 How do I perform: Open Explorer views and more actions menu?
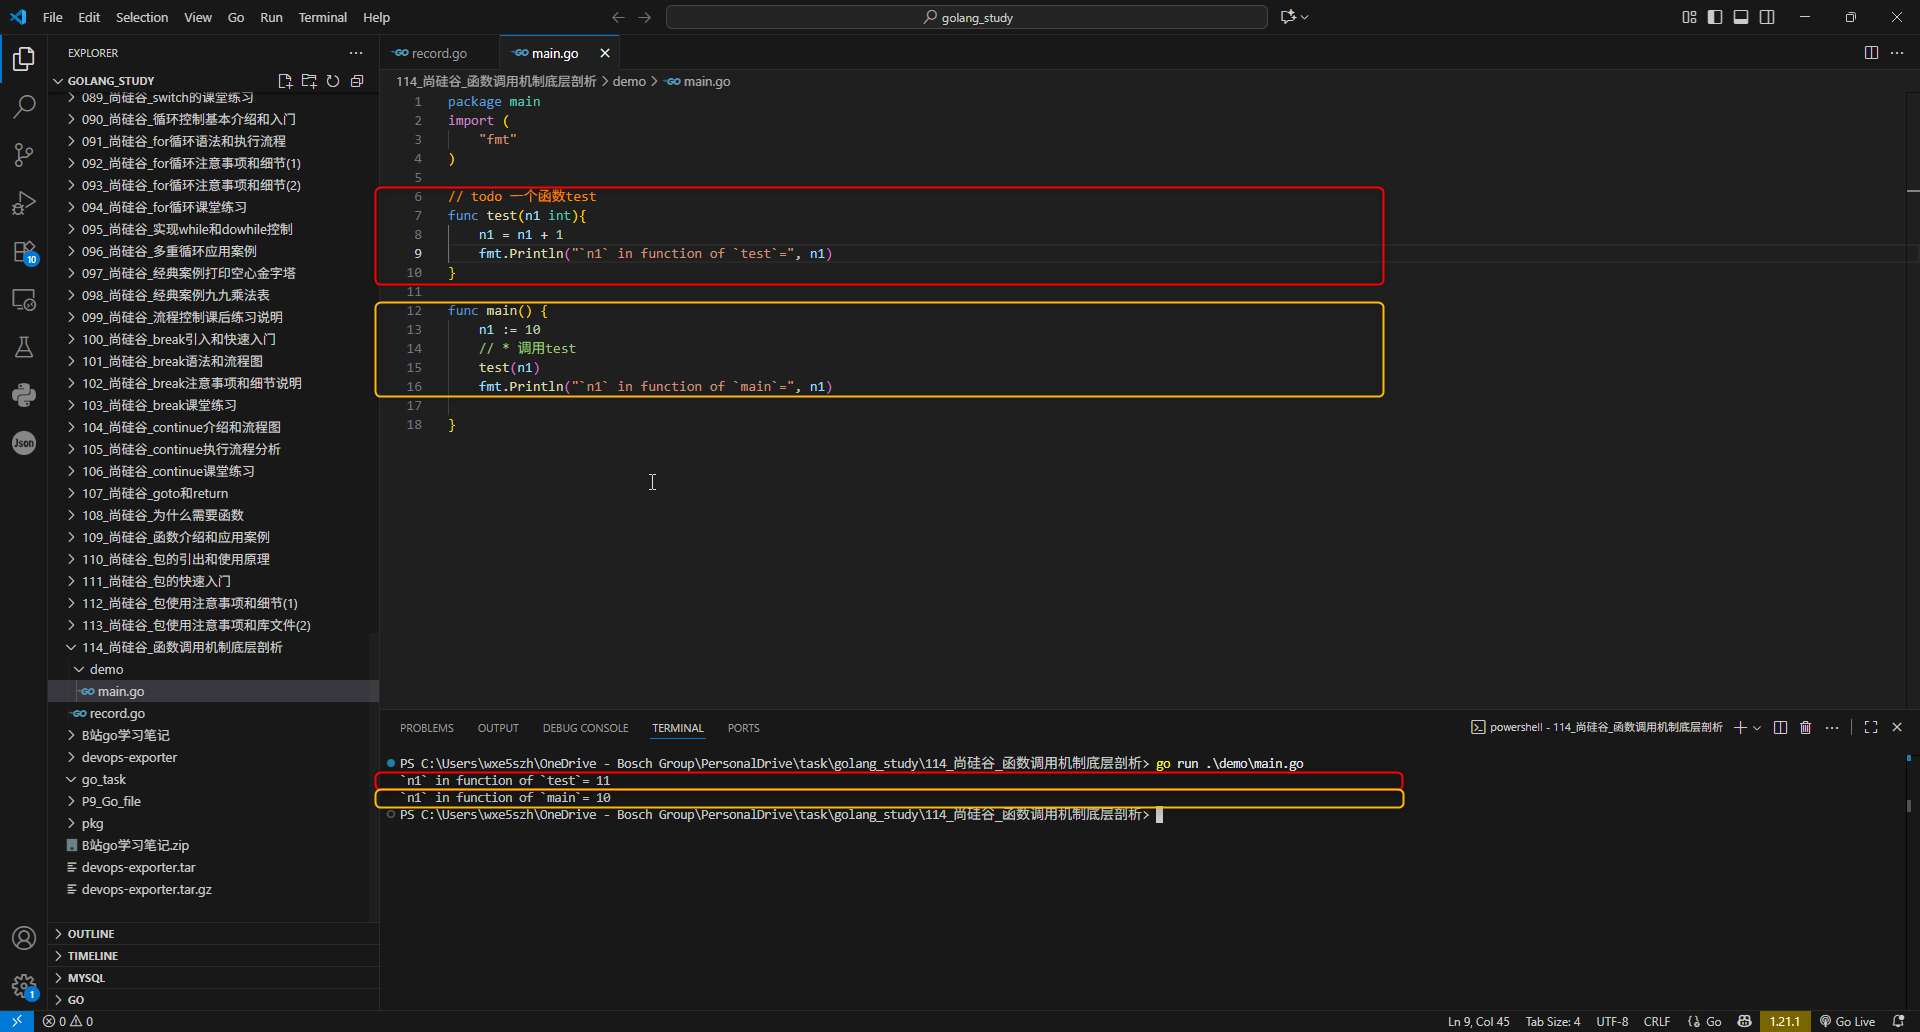[356, 53]
